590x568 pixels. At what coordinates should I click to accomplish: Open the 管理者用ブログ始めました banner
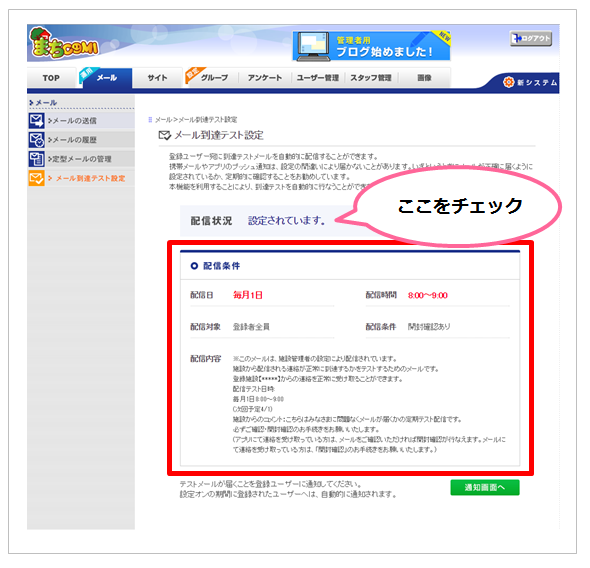(x=371, y=46)
